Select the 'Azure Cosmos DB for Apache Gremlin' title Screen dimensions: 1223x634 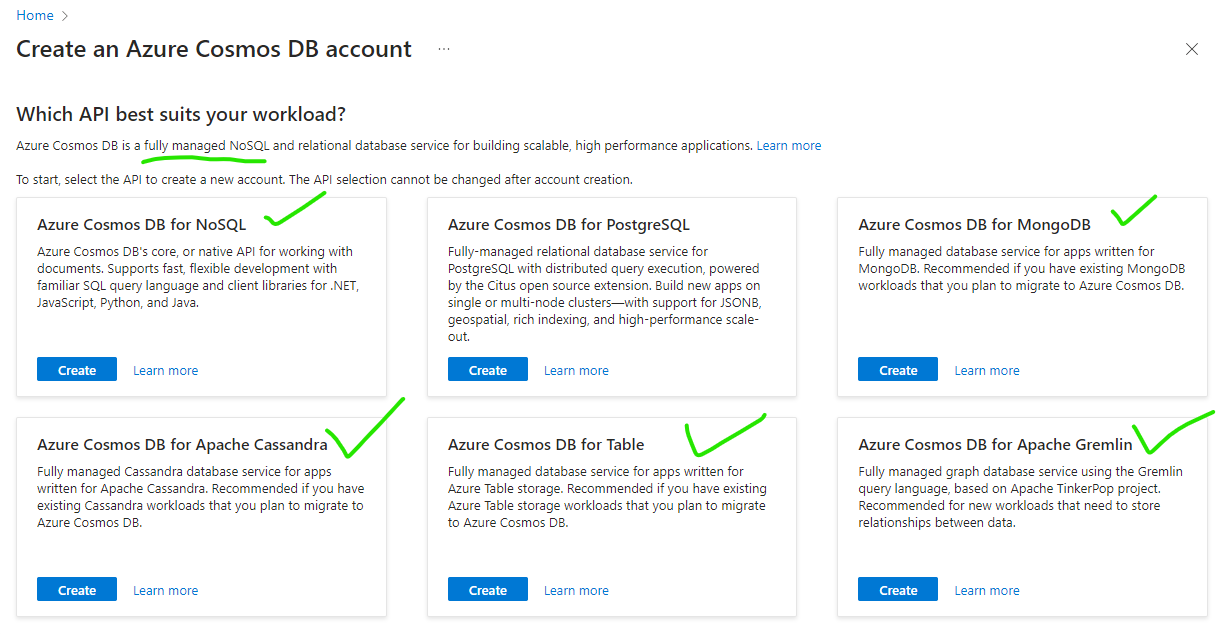coord(995,444)
